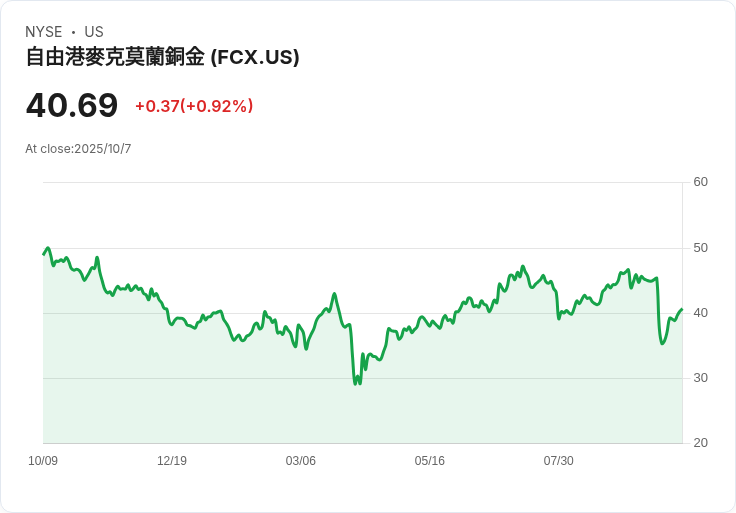Click the 20 price axis label
This screenshot has height=513, width=736.
pos(700,443)
